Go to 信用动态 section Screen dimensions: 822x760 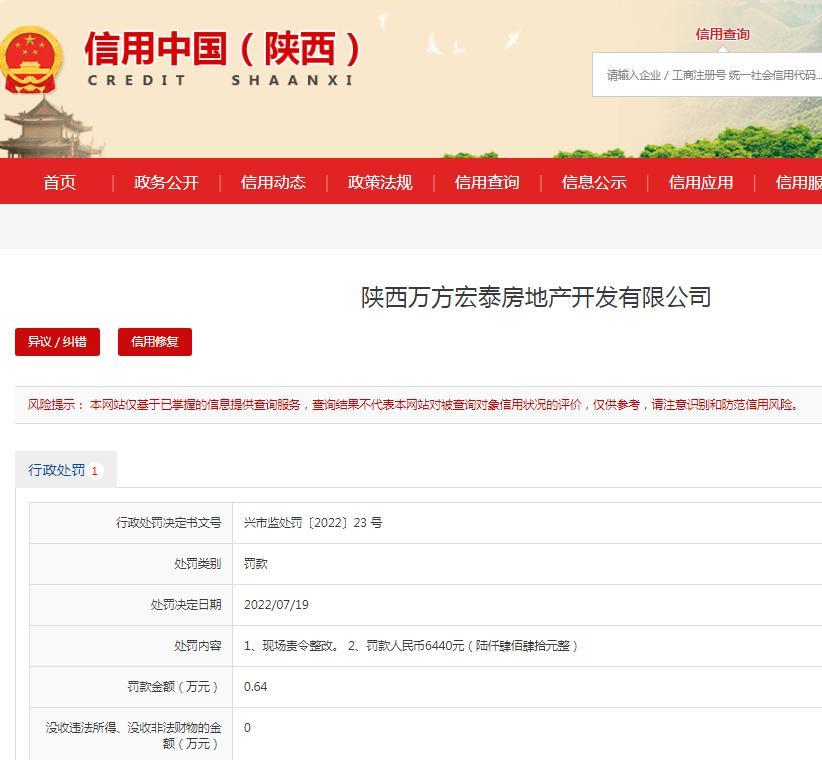[x=273, y=182]
